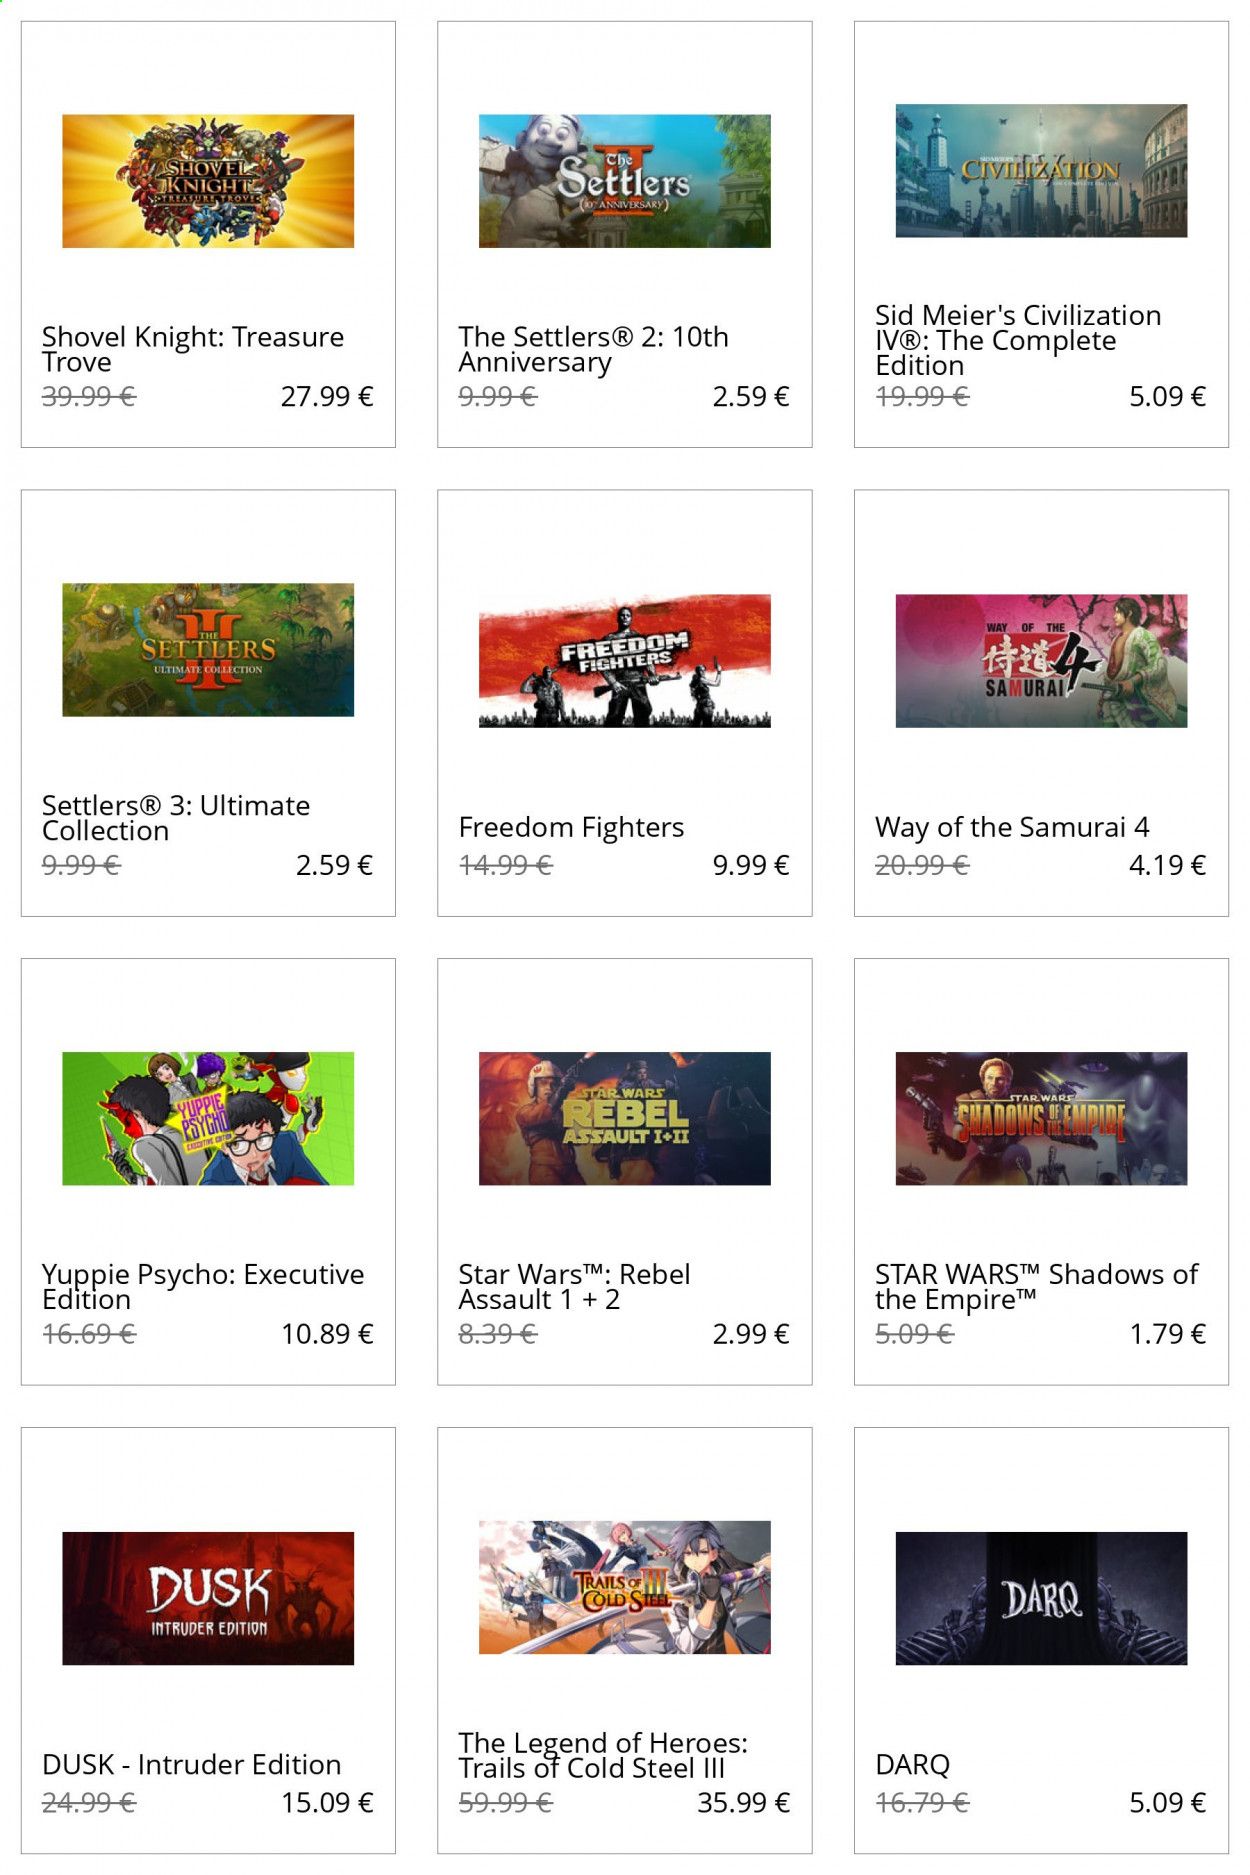Image resolution: width=1250 pixels, height=1875 pixels.
Task: Open the Way of the Samurai 4 artwork
Action: pos(1041,661)
